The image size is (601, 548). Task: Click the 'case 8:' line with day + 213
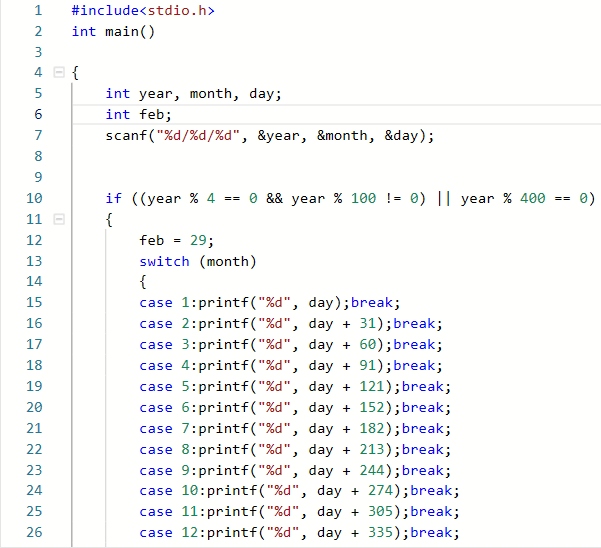point(295,449)
